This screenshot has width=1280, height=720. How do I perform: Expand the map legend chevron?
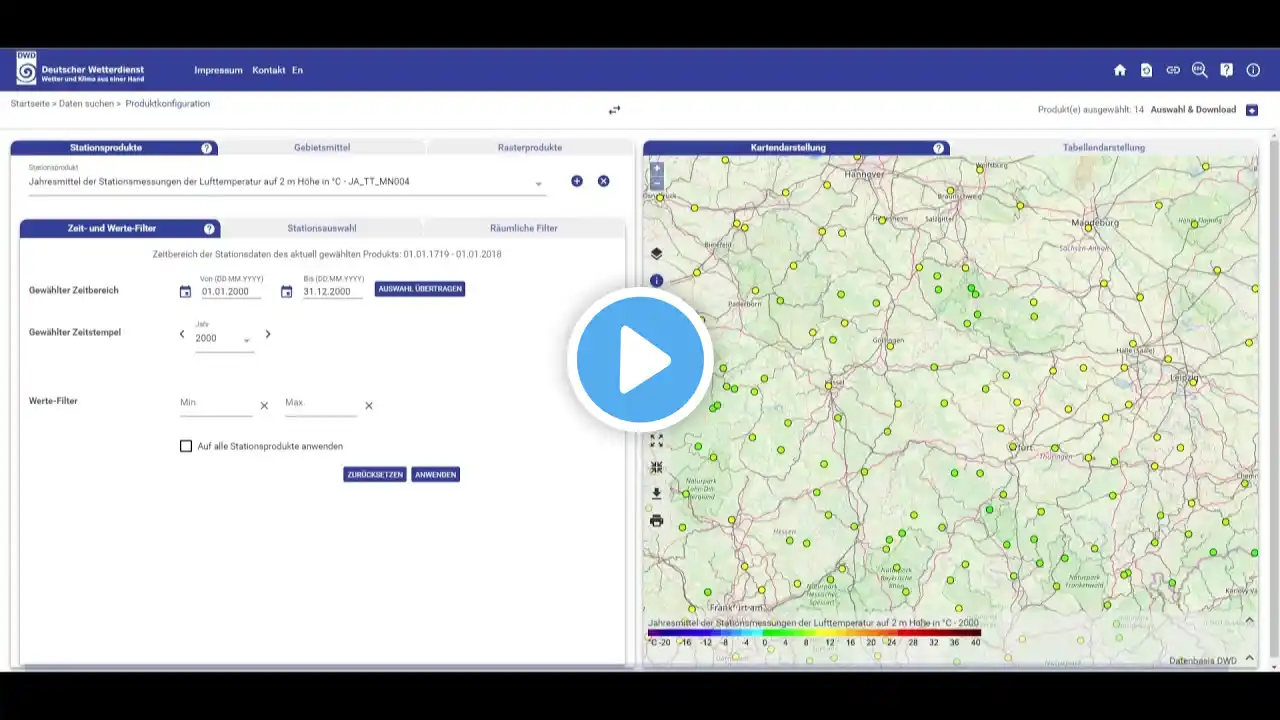[1249, 621]
